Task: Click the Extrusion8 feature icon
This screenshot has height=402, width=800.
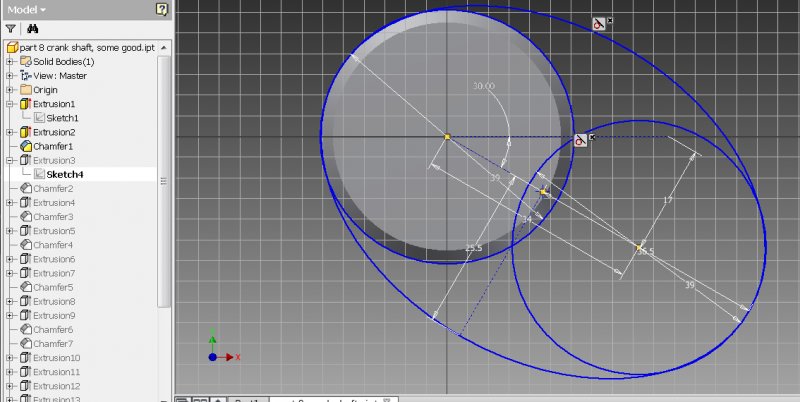Action: click(26, 302)
